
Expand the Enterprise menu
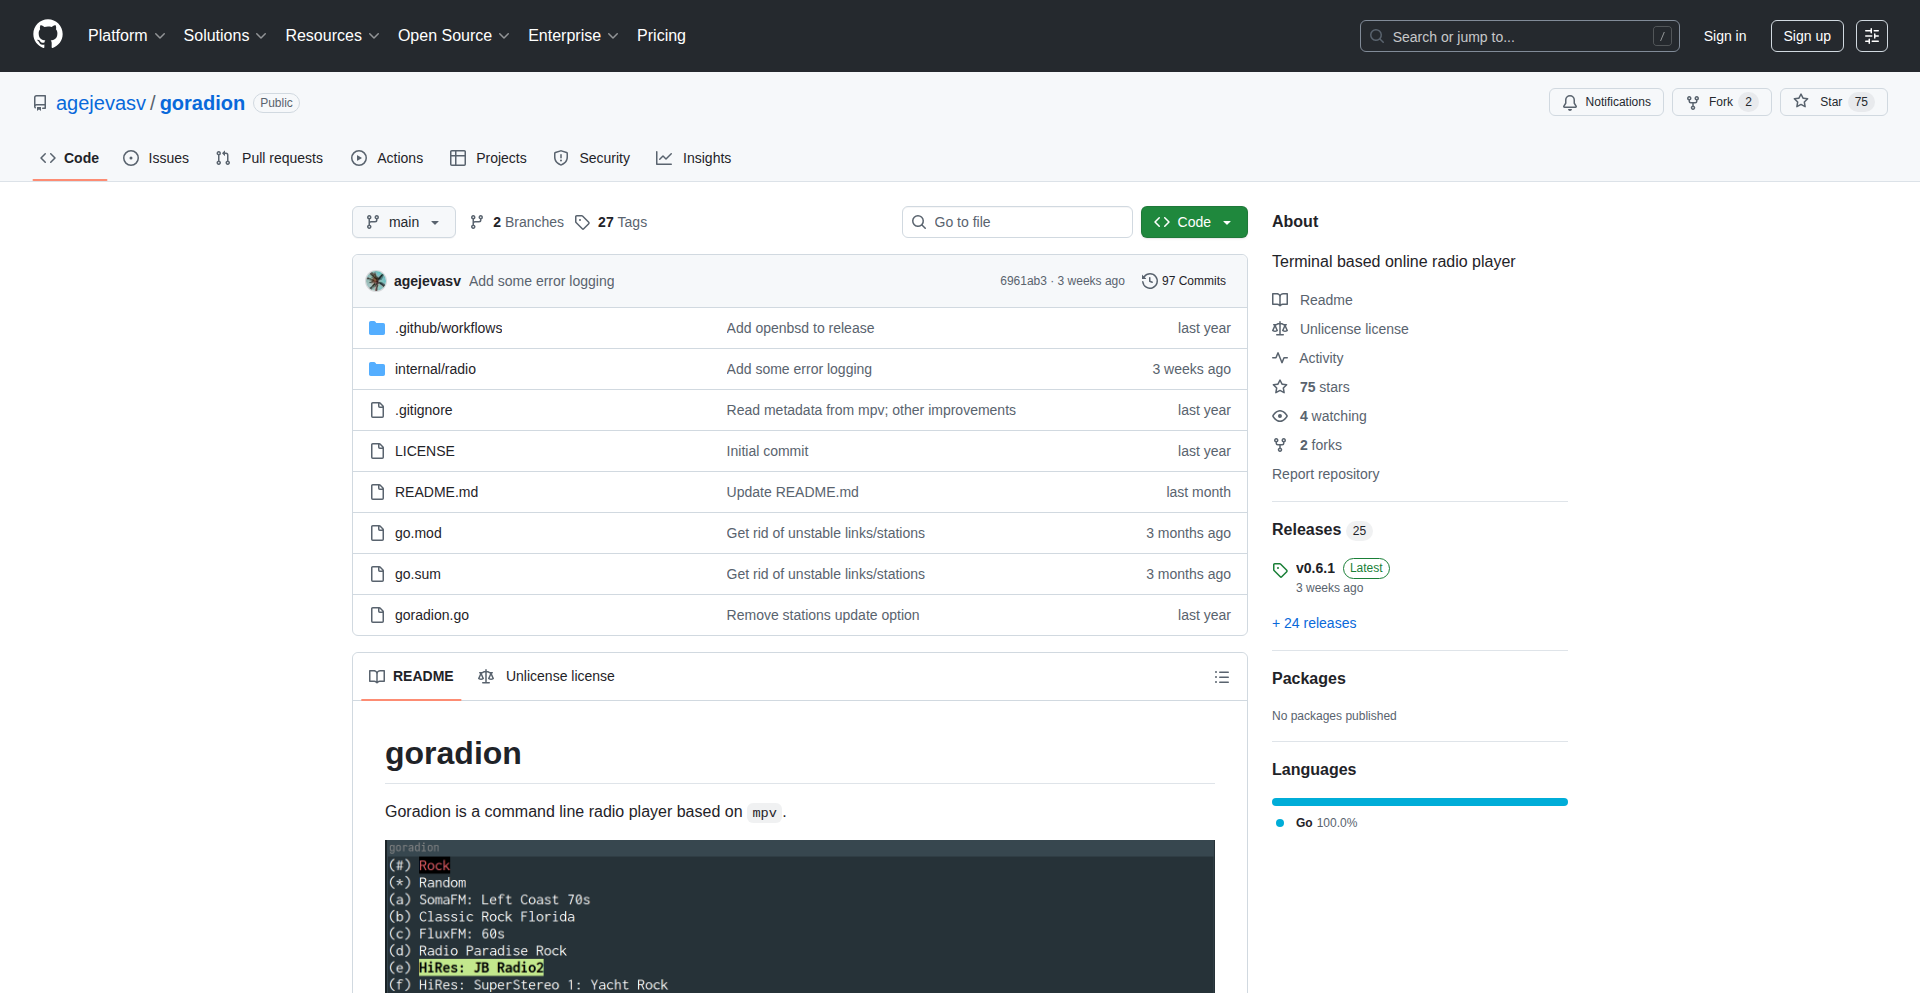573,35
